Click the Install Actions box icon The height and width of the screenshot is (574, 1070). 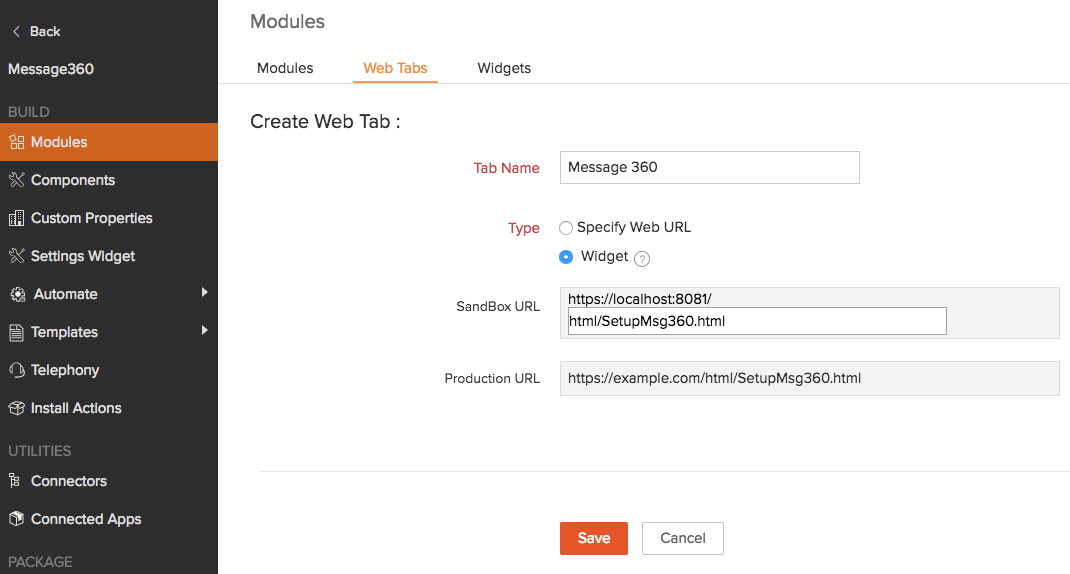coord(16,408)
